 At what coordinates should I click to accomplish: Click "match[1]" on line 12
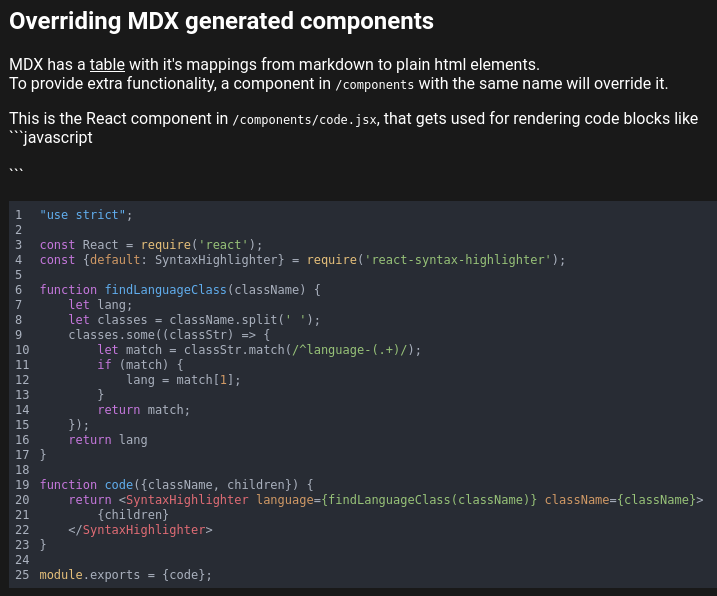205,380
